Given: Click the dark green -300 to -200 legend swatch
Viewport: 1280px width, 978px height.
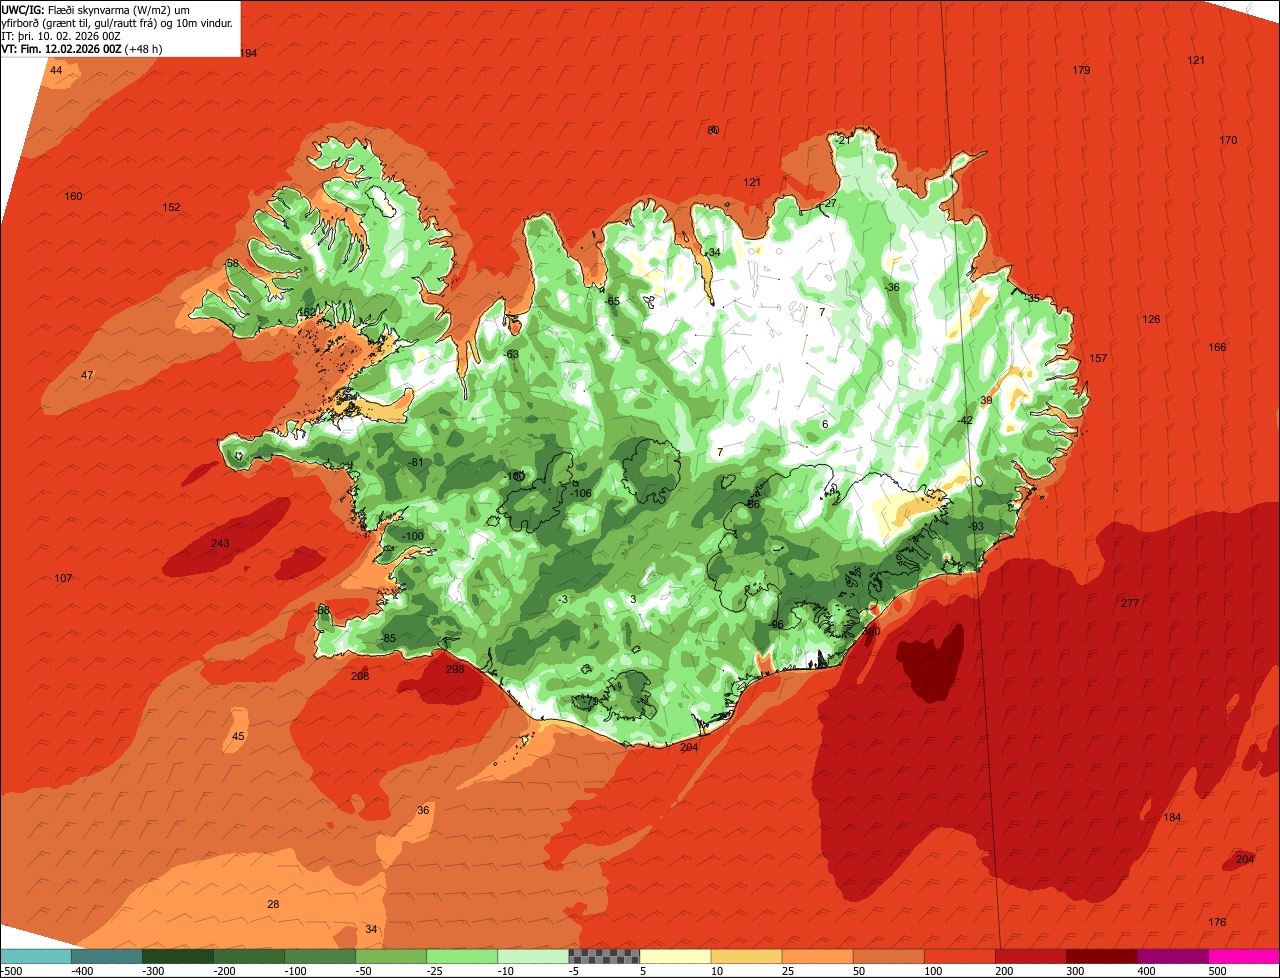Looking at the screenshot, I should coord(177,956).
